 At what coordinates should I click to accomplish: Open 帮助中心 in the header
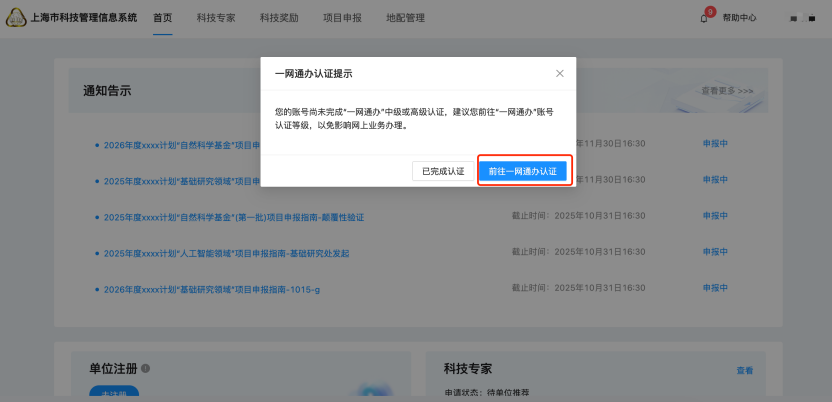[739, 18]
